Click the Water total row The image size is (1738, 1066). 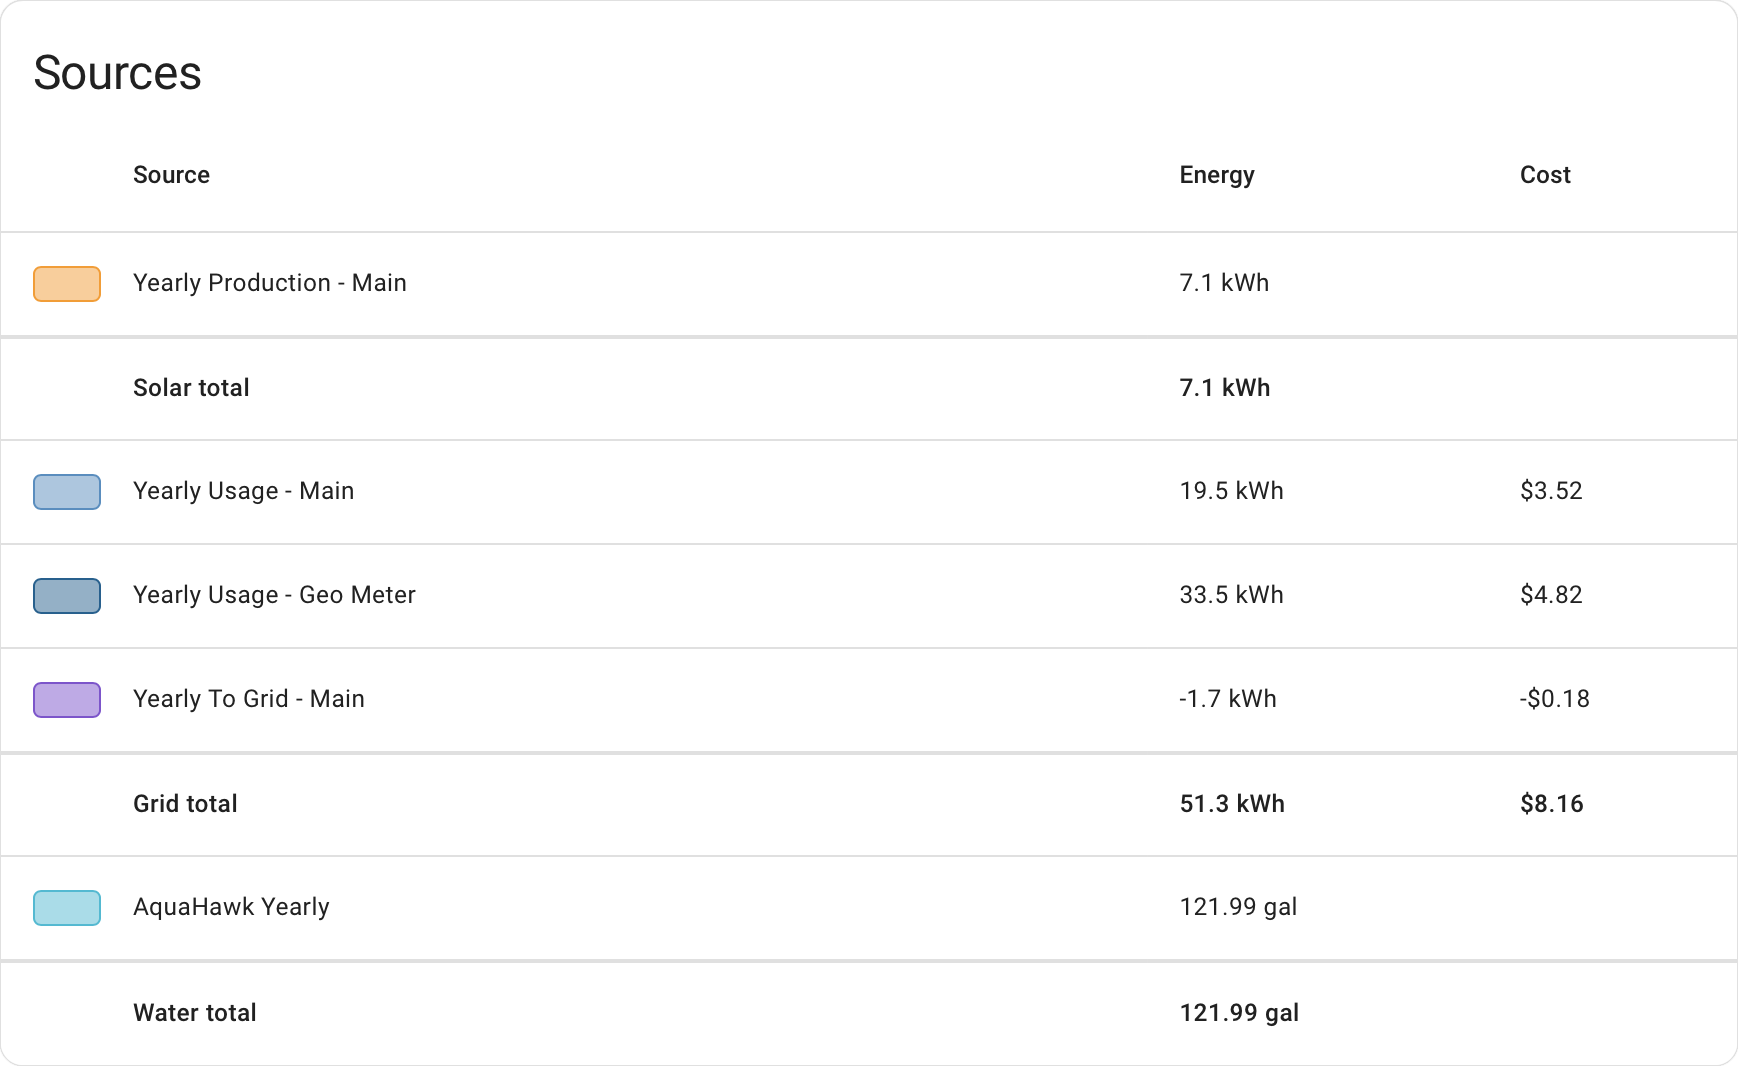pyautogui.click(x=194, y=1012)
